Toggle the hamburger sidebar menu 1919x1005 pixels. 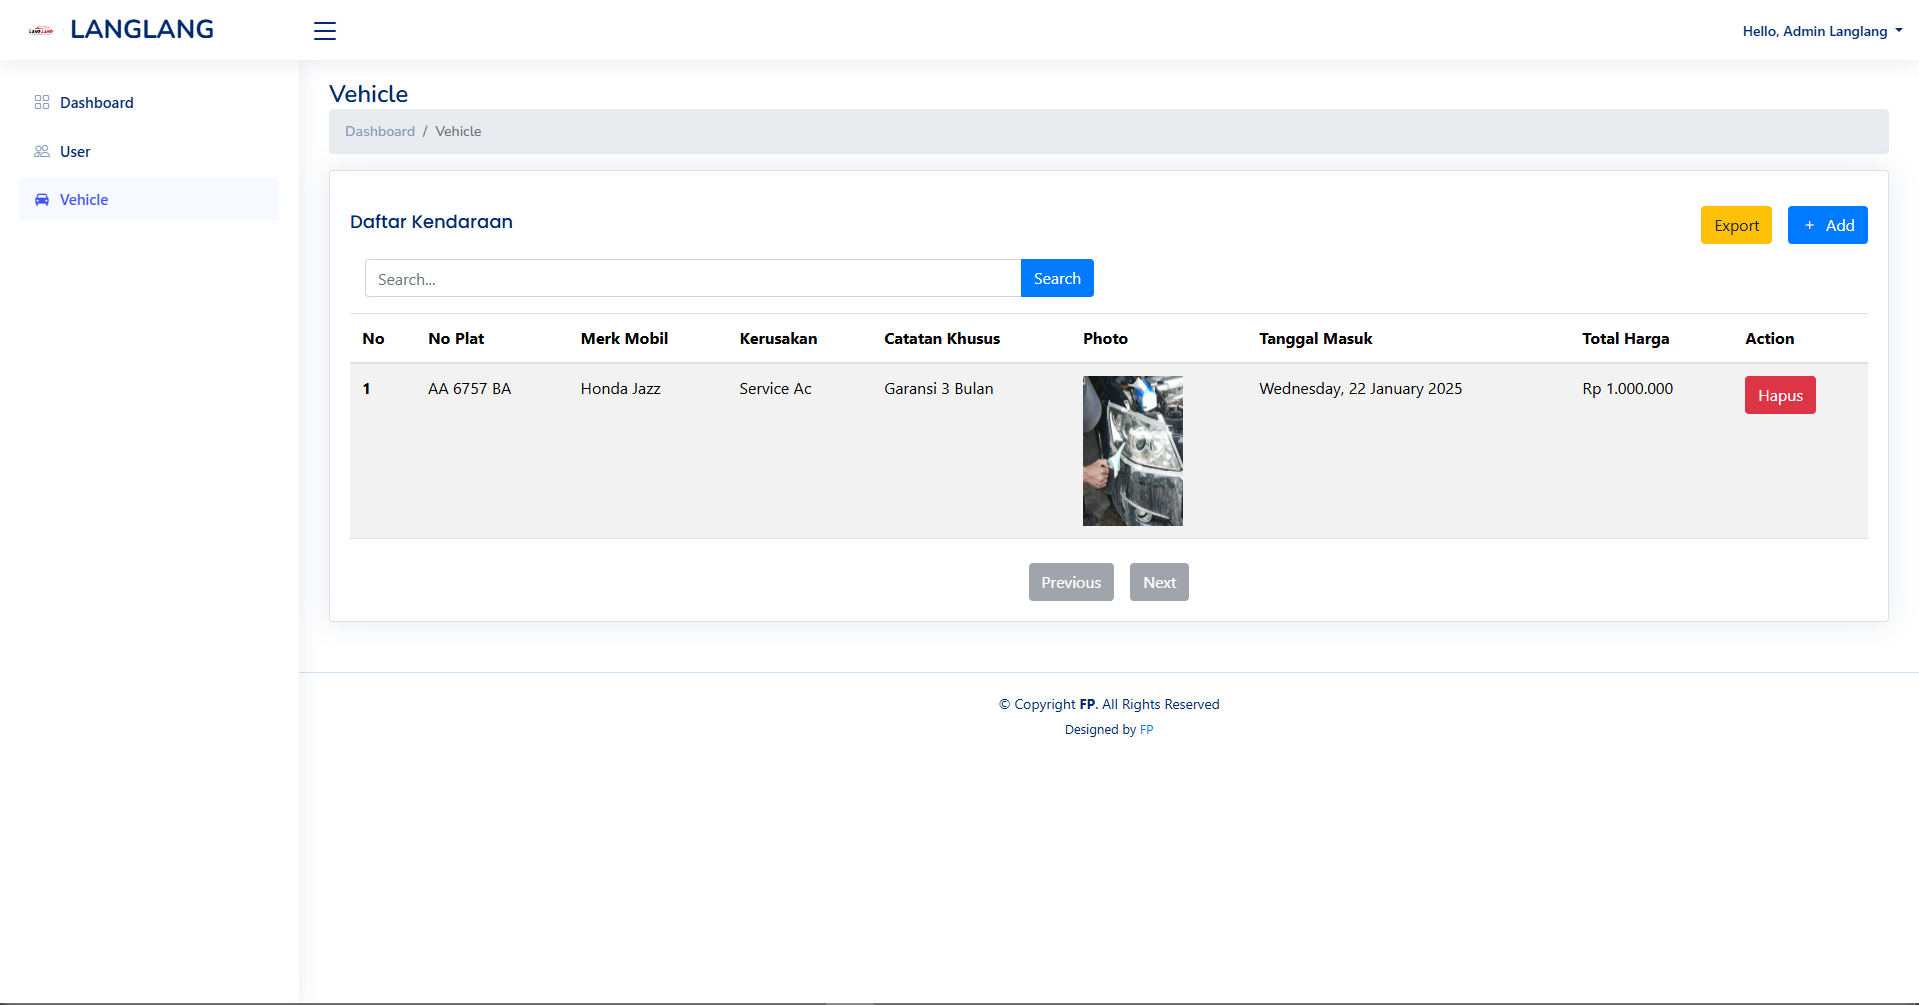tap(325, 31)
